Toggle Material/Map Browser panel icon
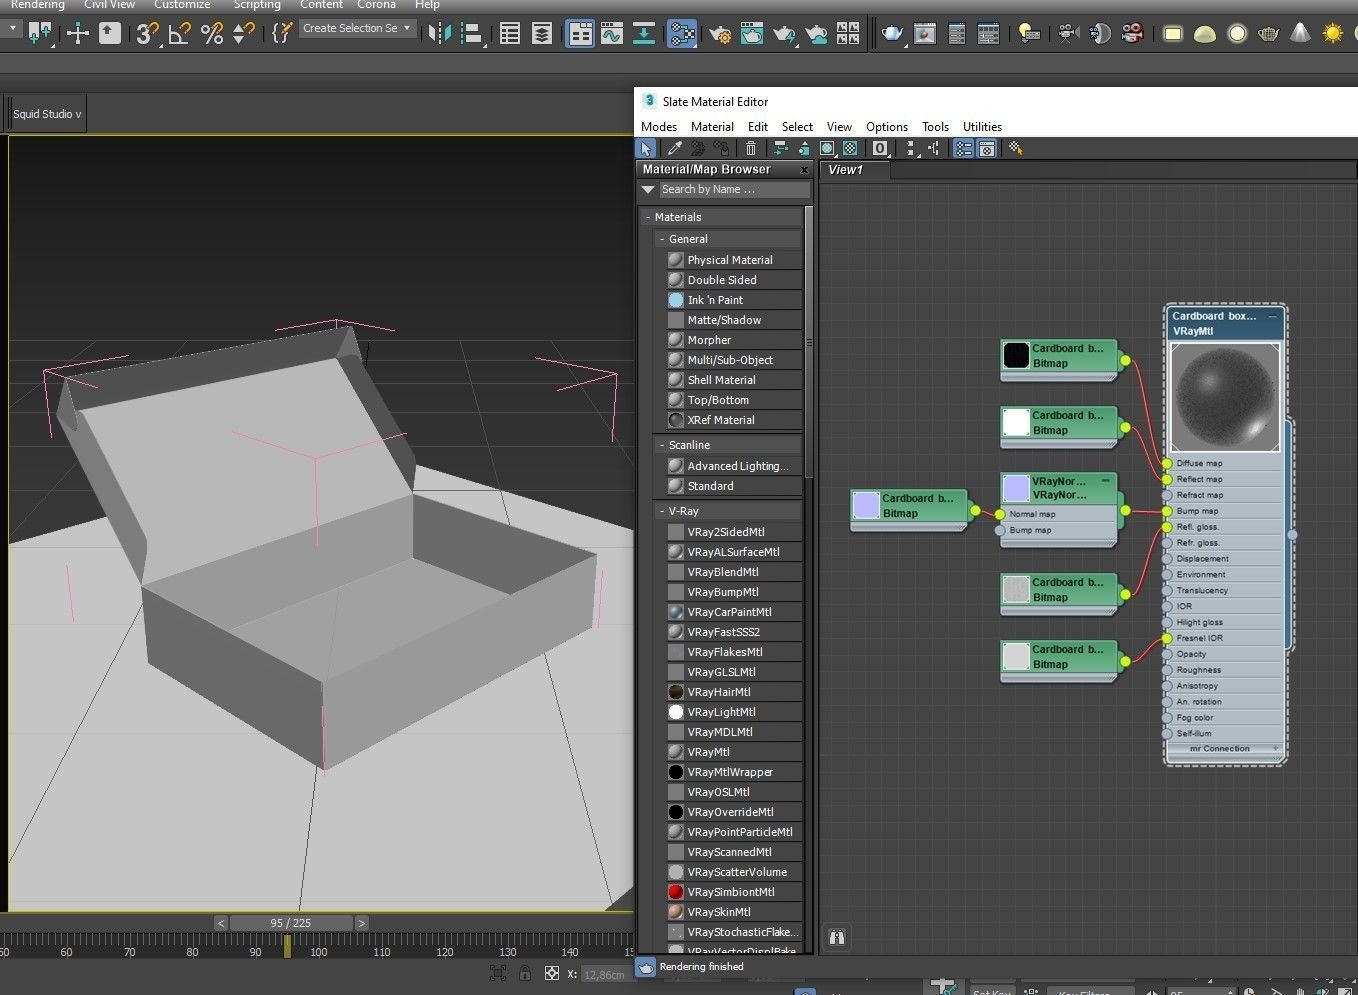Viewport: 1358px width, 995px height. pos(963,148)
